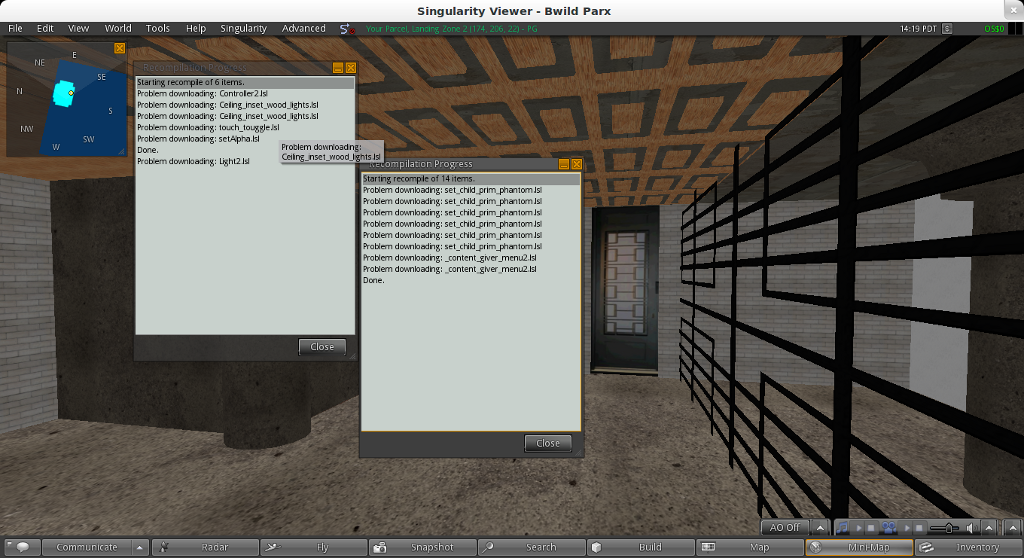The width and height of the screenshot is (1024, 558).
Task: Select the 'Done.' row in 6-item window
Action: (245, 150)
